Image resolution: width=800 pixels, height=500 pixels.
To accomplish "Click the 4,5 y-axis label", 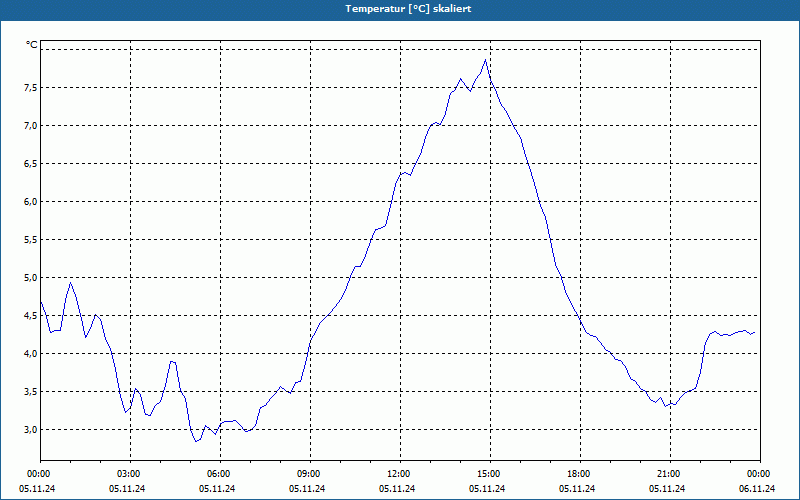I will pyautogui.click(x=31, y=316).
